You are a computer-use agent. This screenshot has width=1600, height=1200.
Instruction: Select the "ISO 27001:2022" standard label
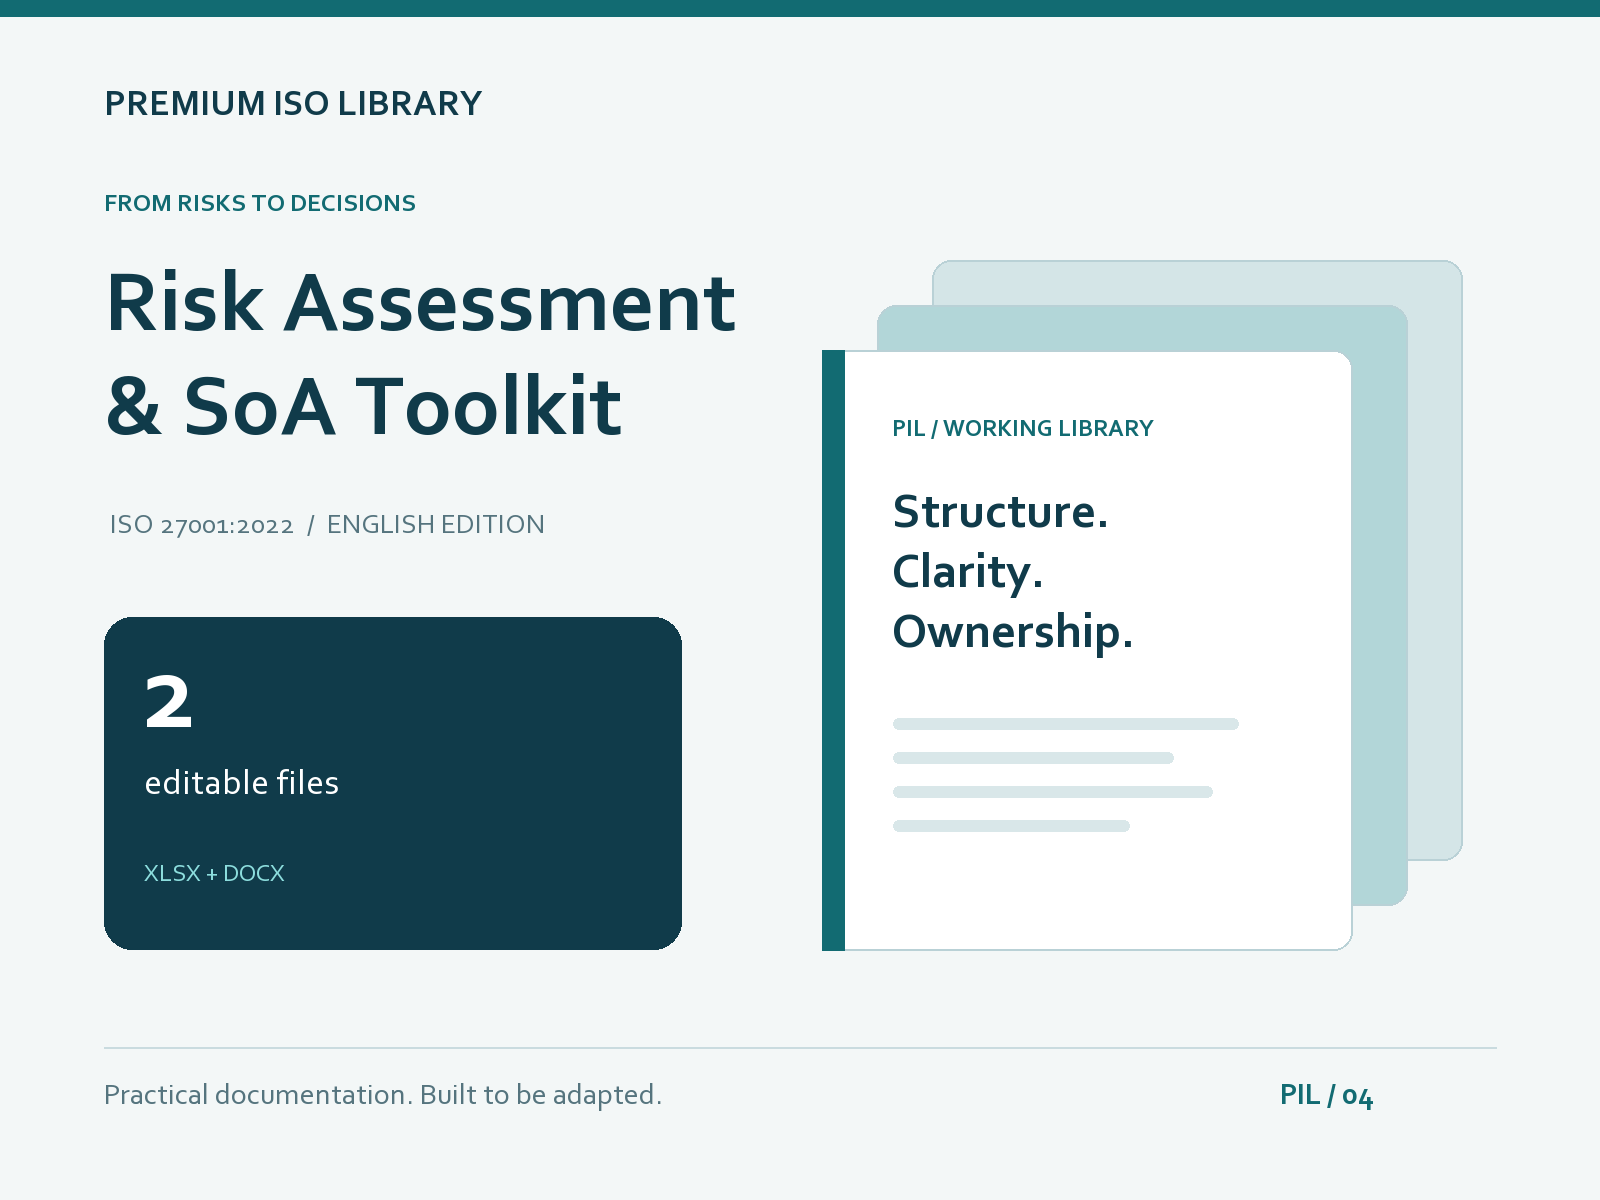point(202,525)
